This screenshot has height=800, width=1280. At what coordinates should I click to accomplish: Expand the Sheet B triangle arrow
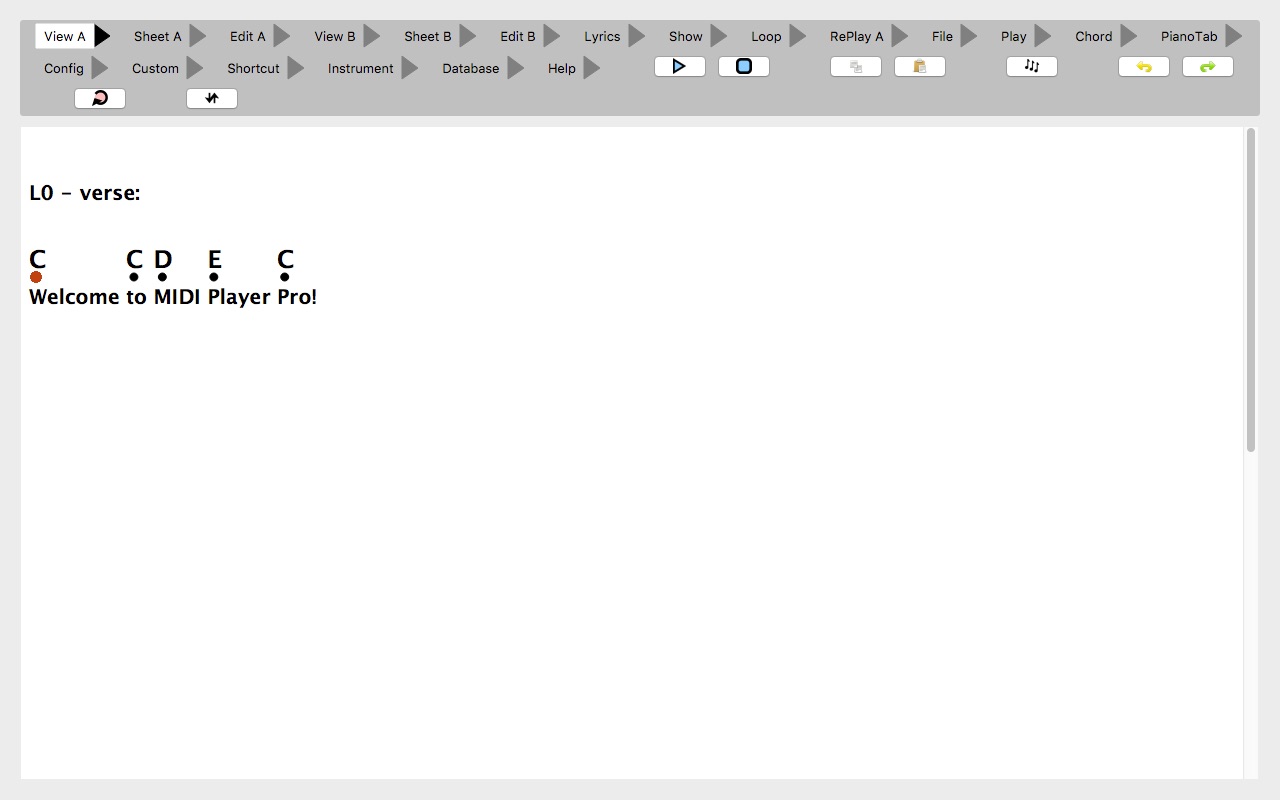(x=468, y=36)
